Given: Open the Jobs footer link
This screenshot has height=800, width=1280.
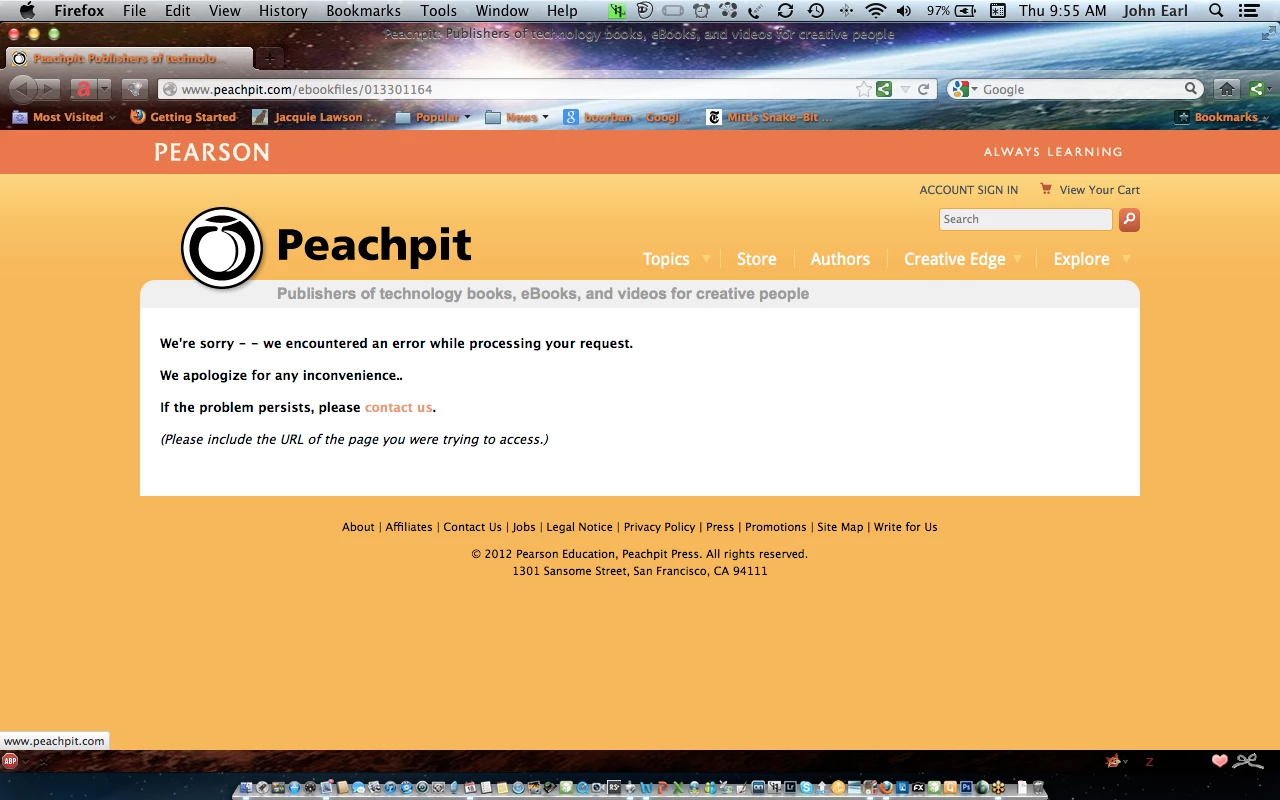Looking at the screenshot, I should 524,527.
